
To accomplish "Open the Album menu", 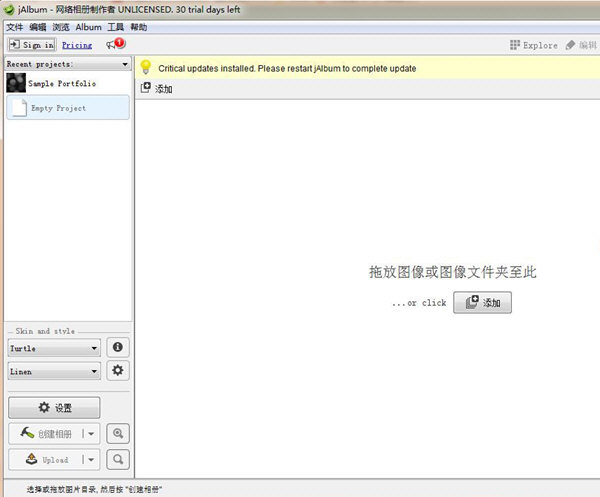I will click(x=88, y=27).
